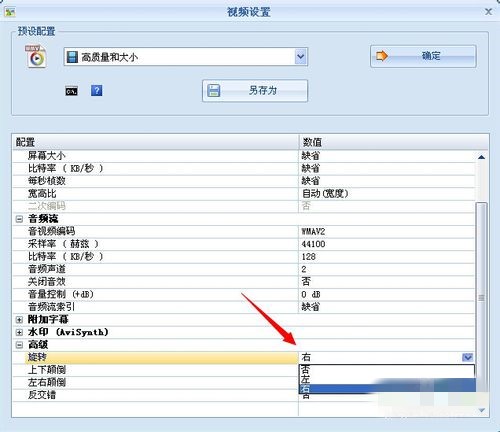Click the app icon in title bar
Screen dimensions: 500x432
(x=10, y=12)
